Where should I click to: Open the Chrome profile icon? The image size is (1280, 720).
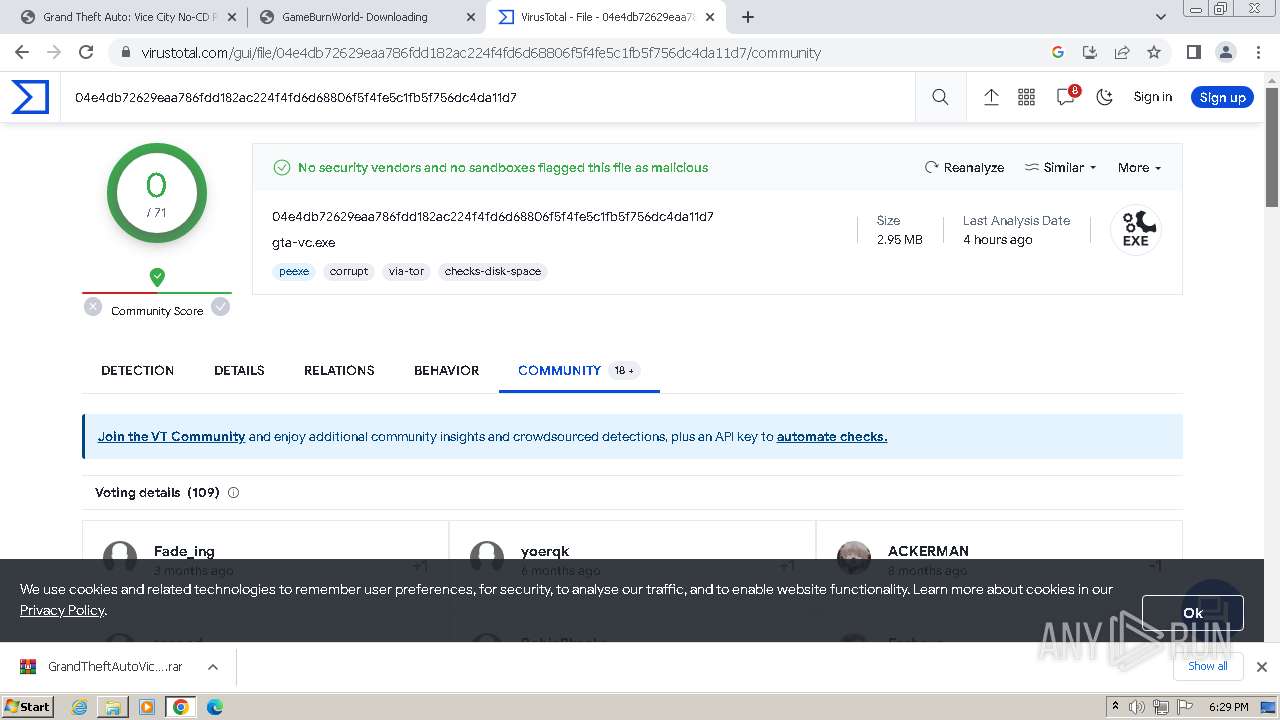(1225, 52)
